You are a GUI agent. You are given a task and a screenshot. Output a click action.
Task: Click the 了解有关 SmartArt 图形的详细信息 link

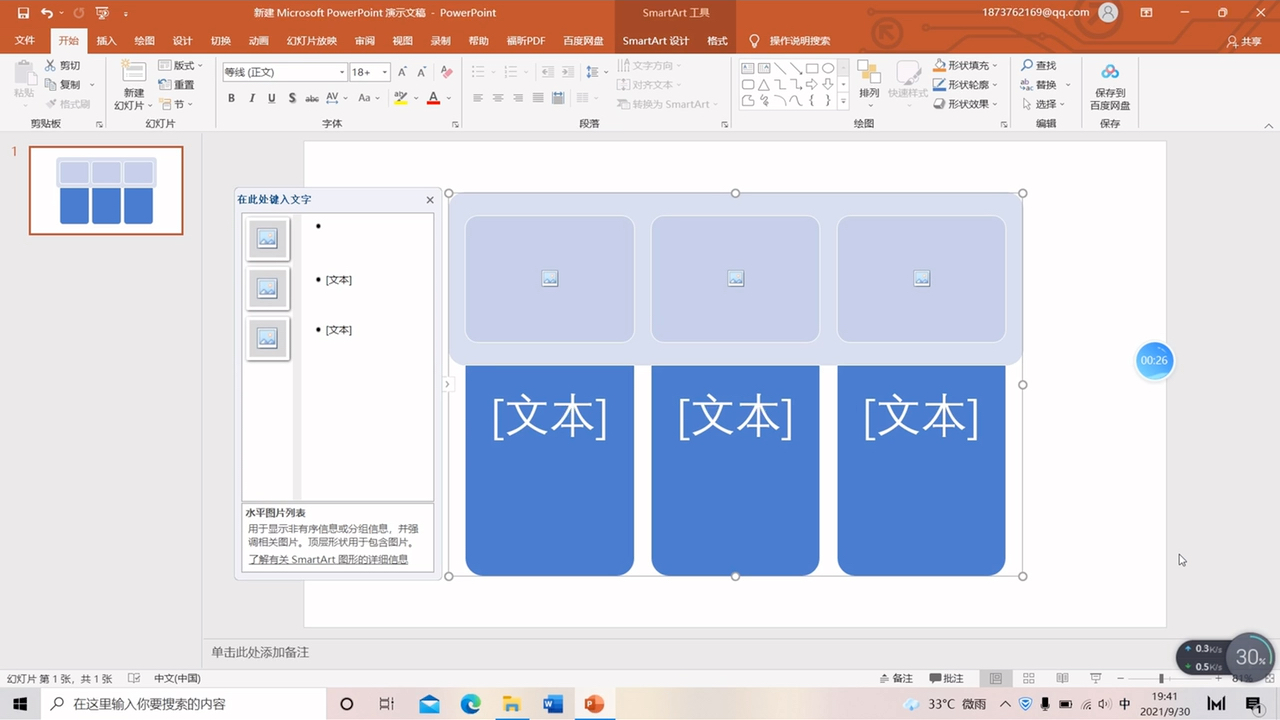[x=327, y=560]
